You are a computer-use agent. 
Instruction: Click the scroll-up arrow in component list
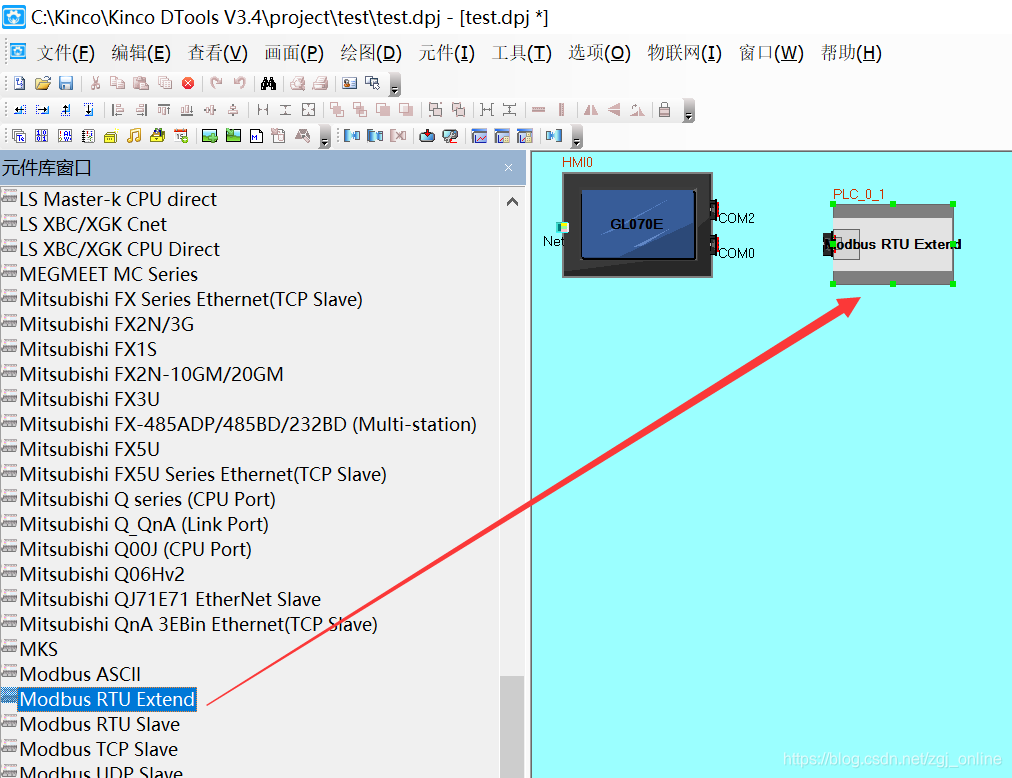[512, 202]
